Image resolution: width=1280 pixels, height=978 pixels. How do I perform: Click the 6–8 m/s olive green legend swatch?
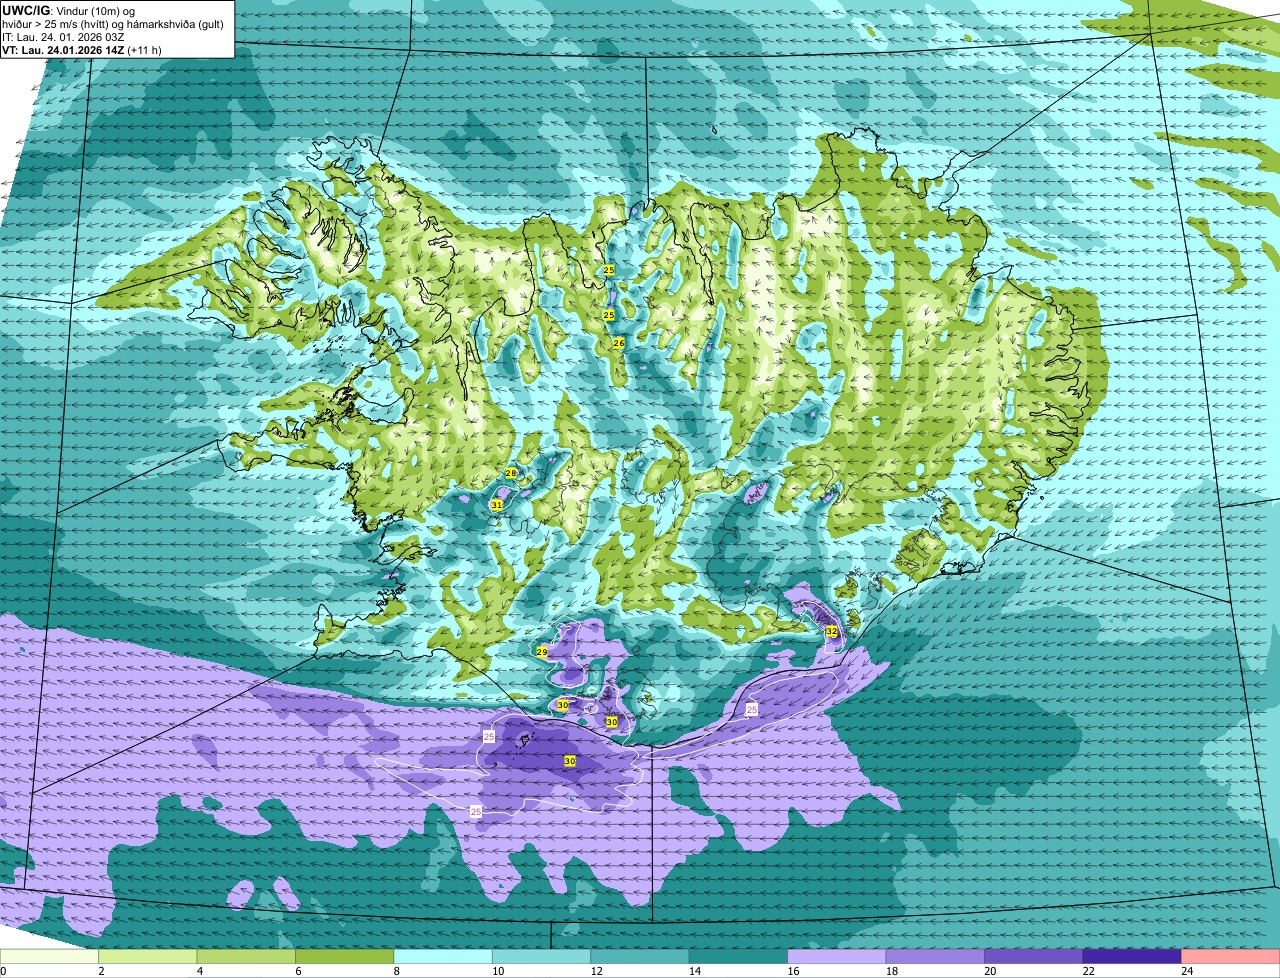tap(346, 956)
